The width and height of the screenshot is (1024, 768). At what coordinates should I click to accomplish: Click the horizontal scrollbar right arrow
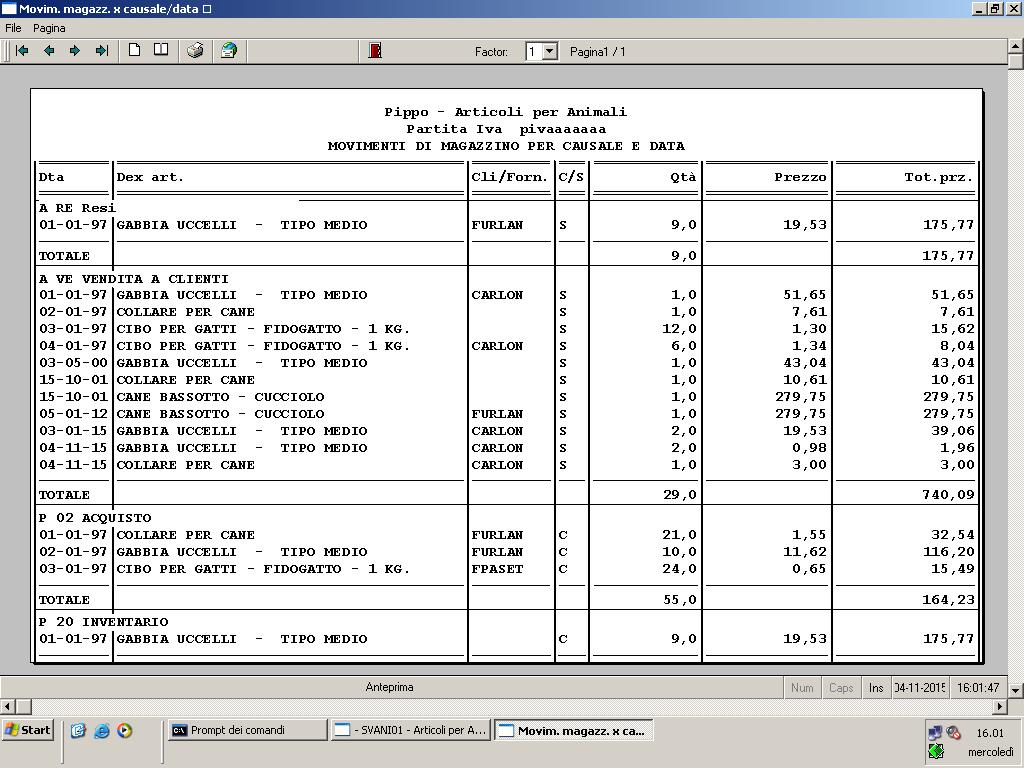click(x=1000, y=706)
